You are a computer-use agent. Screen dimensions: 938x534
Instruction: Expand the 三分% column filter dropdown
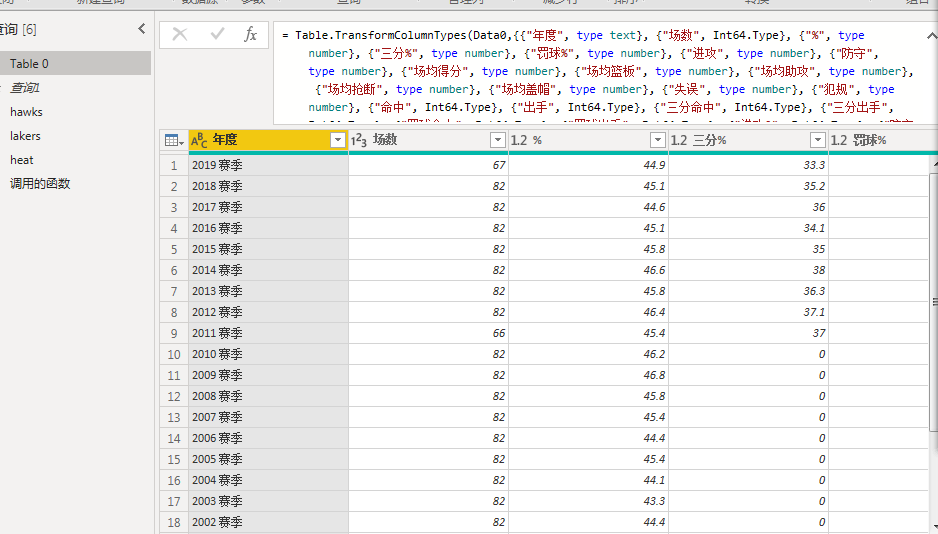(817, 141)
